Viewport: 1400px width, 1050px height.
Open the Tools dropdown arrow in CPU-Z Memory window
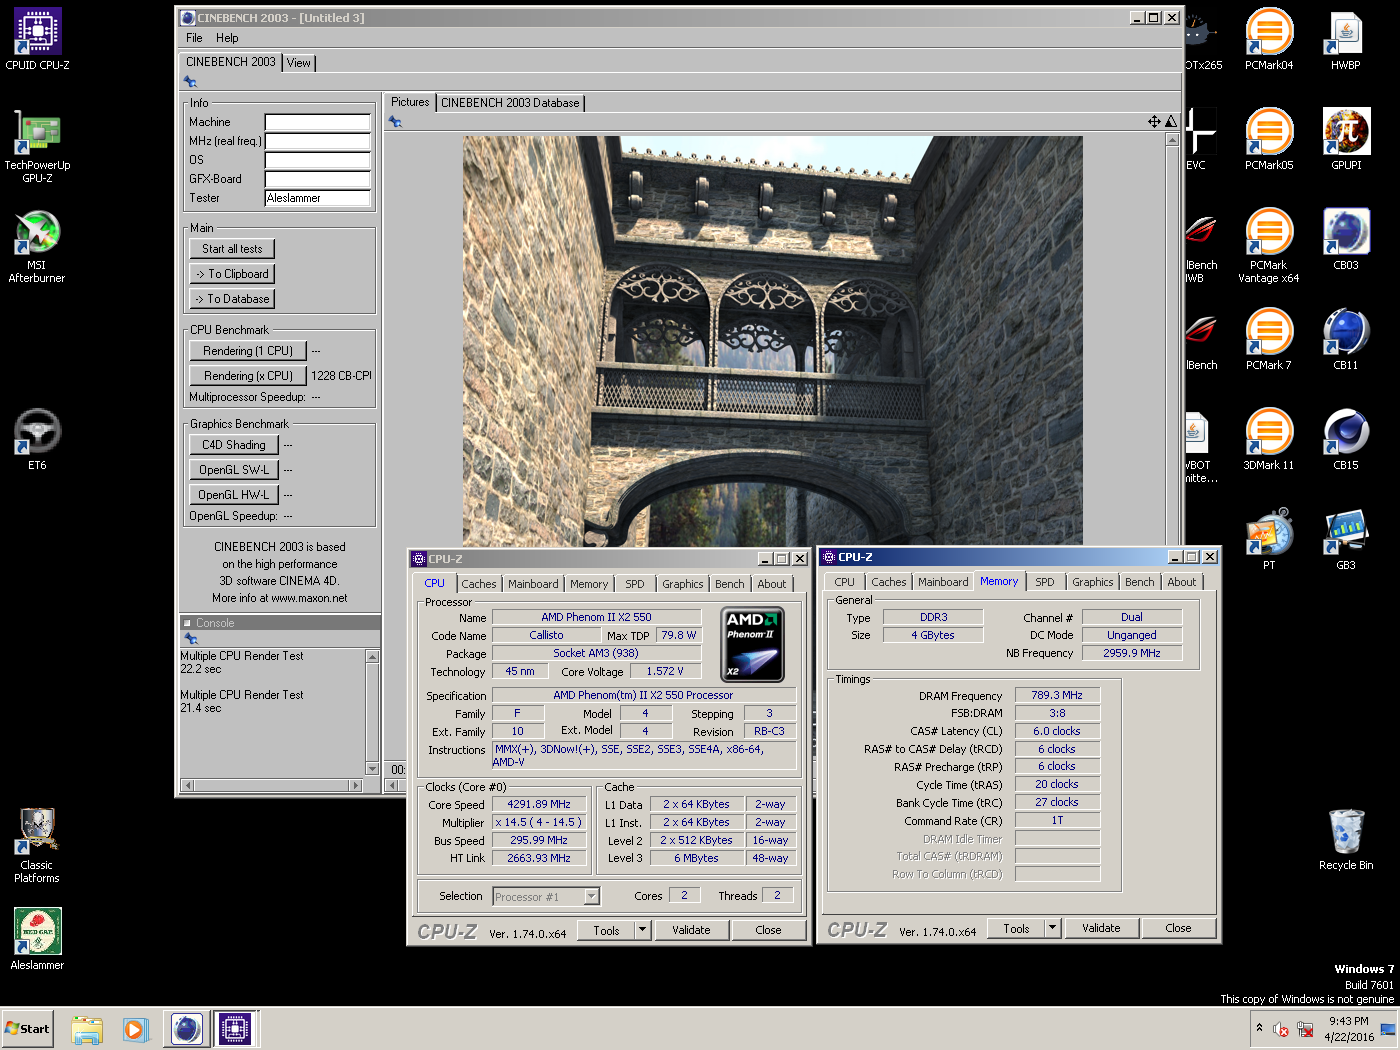(1052, 928)
